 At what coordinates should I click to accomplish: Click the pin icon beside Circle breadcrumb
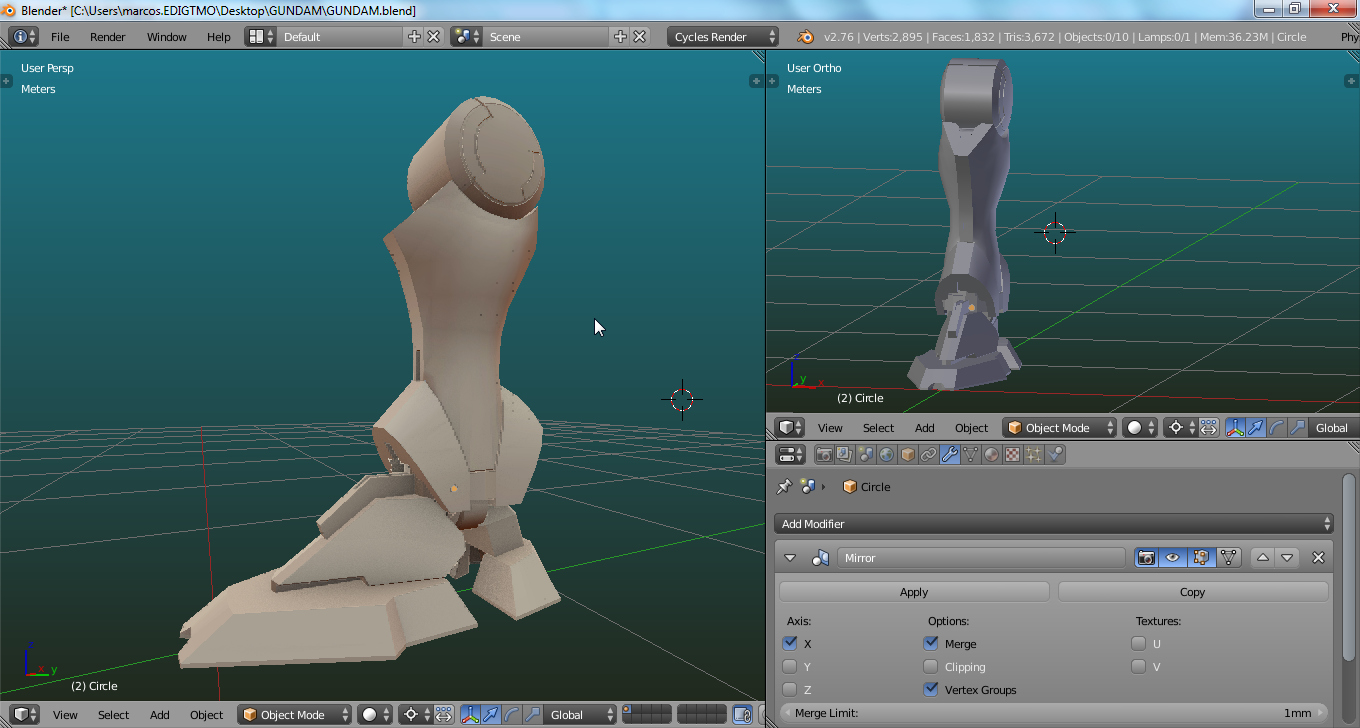pos(785,487)
